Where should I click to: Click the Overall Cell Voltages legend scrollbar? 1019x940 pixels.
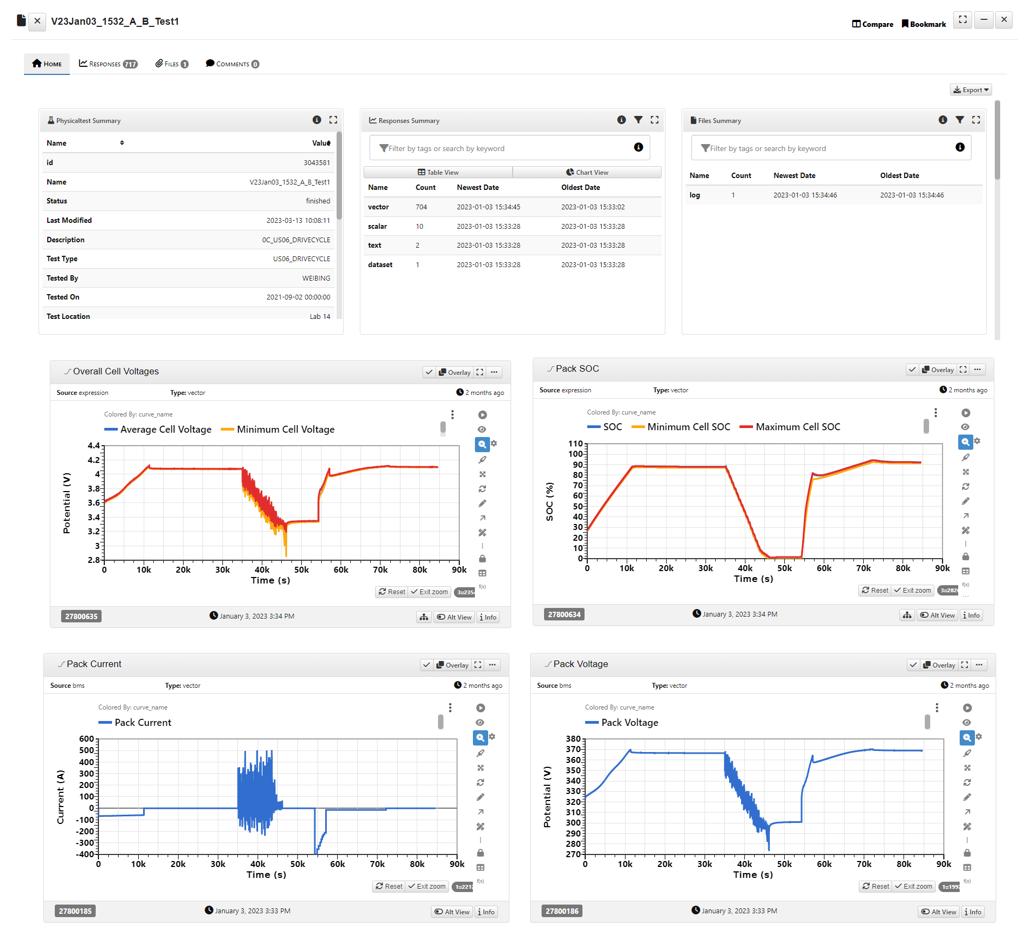click(443, 427)
